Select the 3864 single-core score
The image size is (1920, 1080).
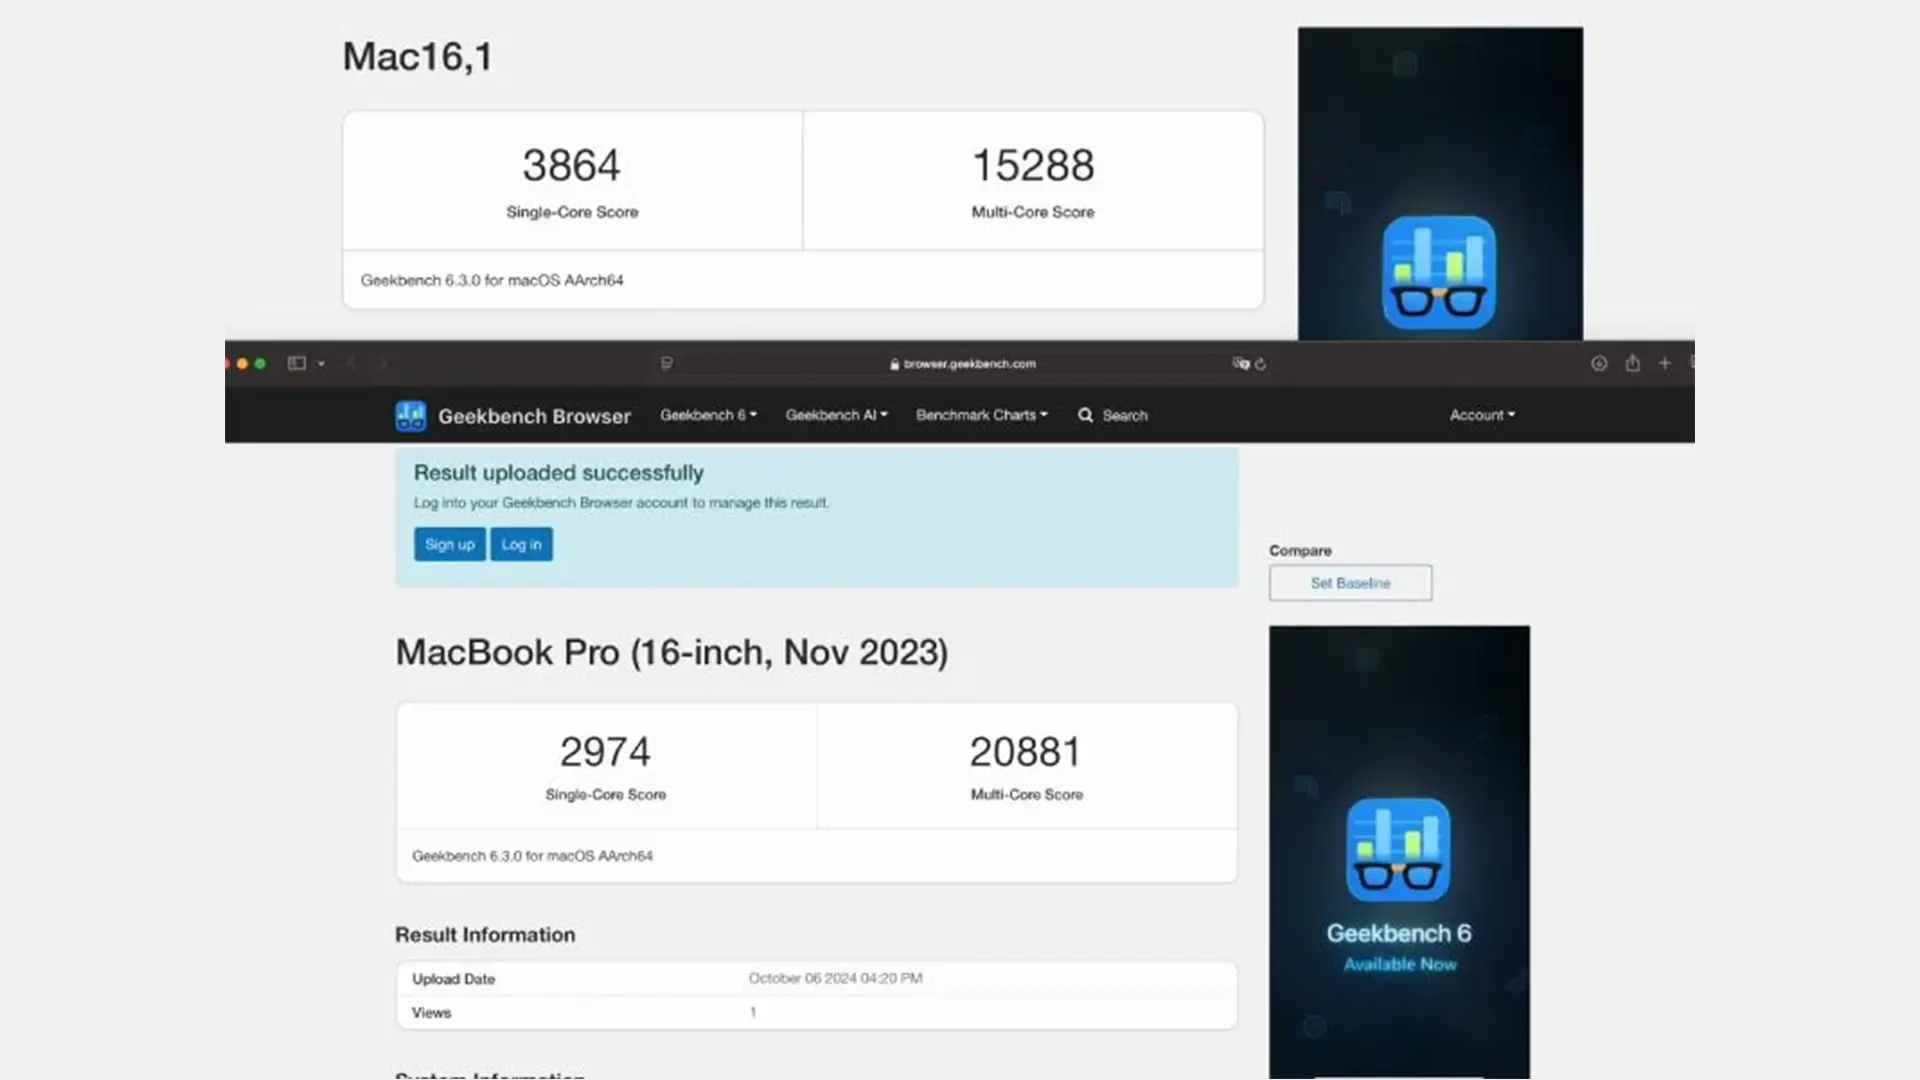tap(571, 165)
